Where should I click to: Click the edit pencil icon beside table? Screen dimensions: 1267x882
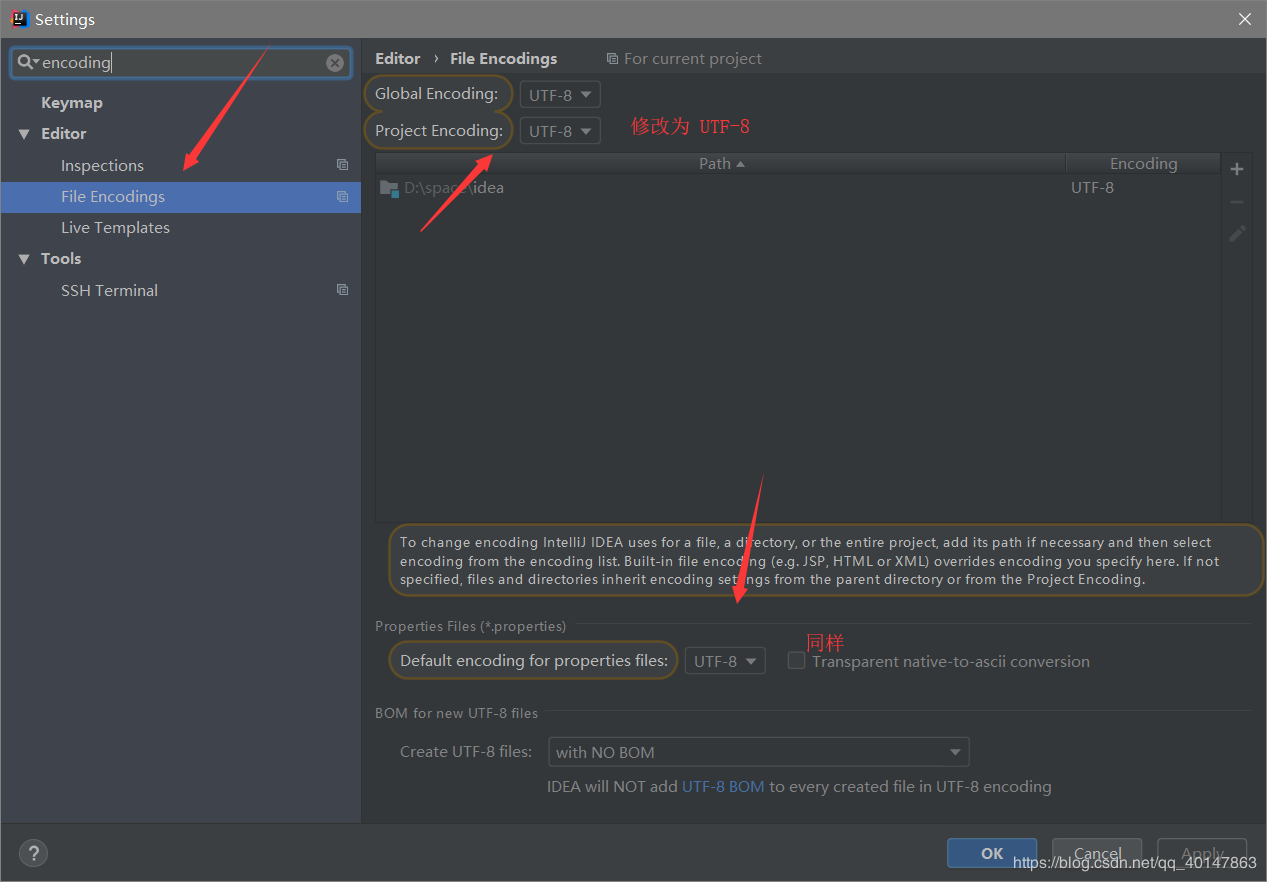[1237, 233]
